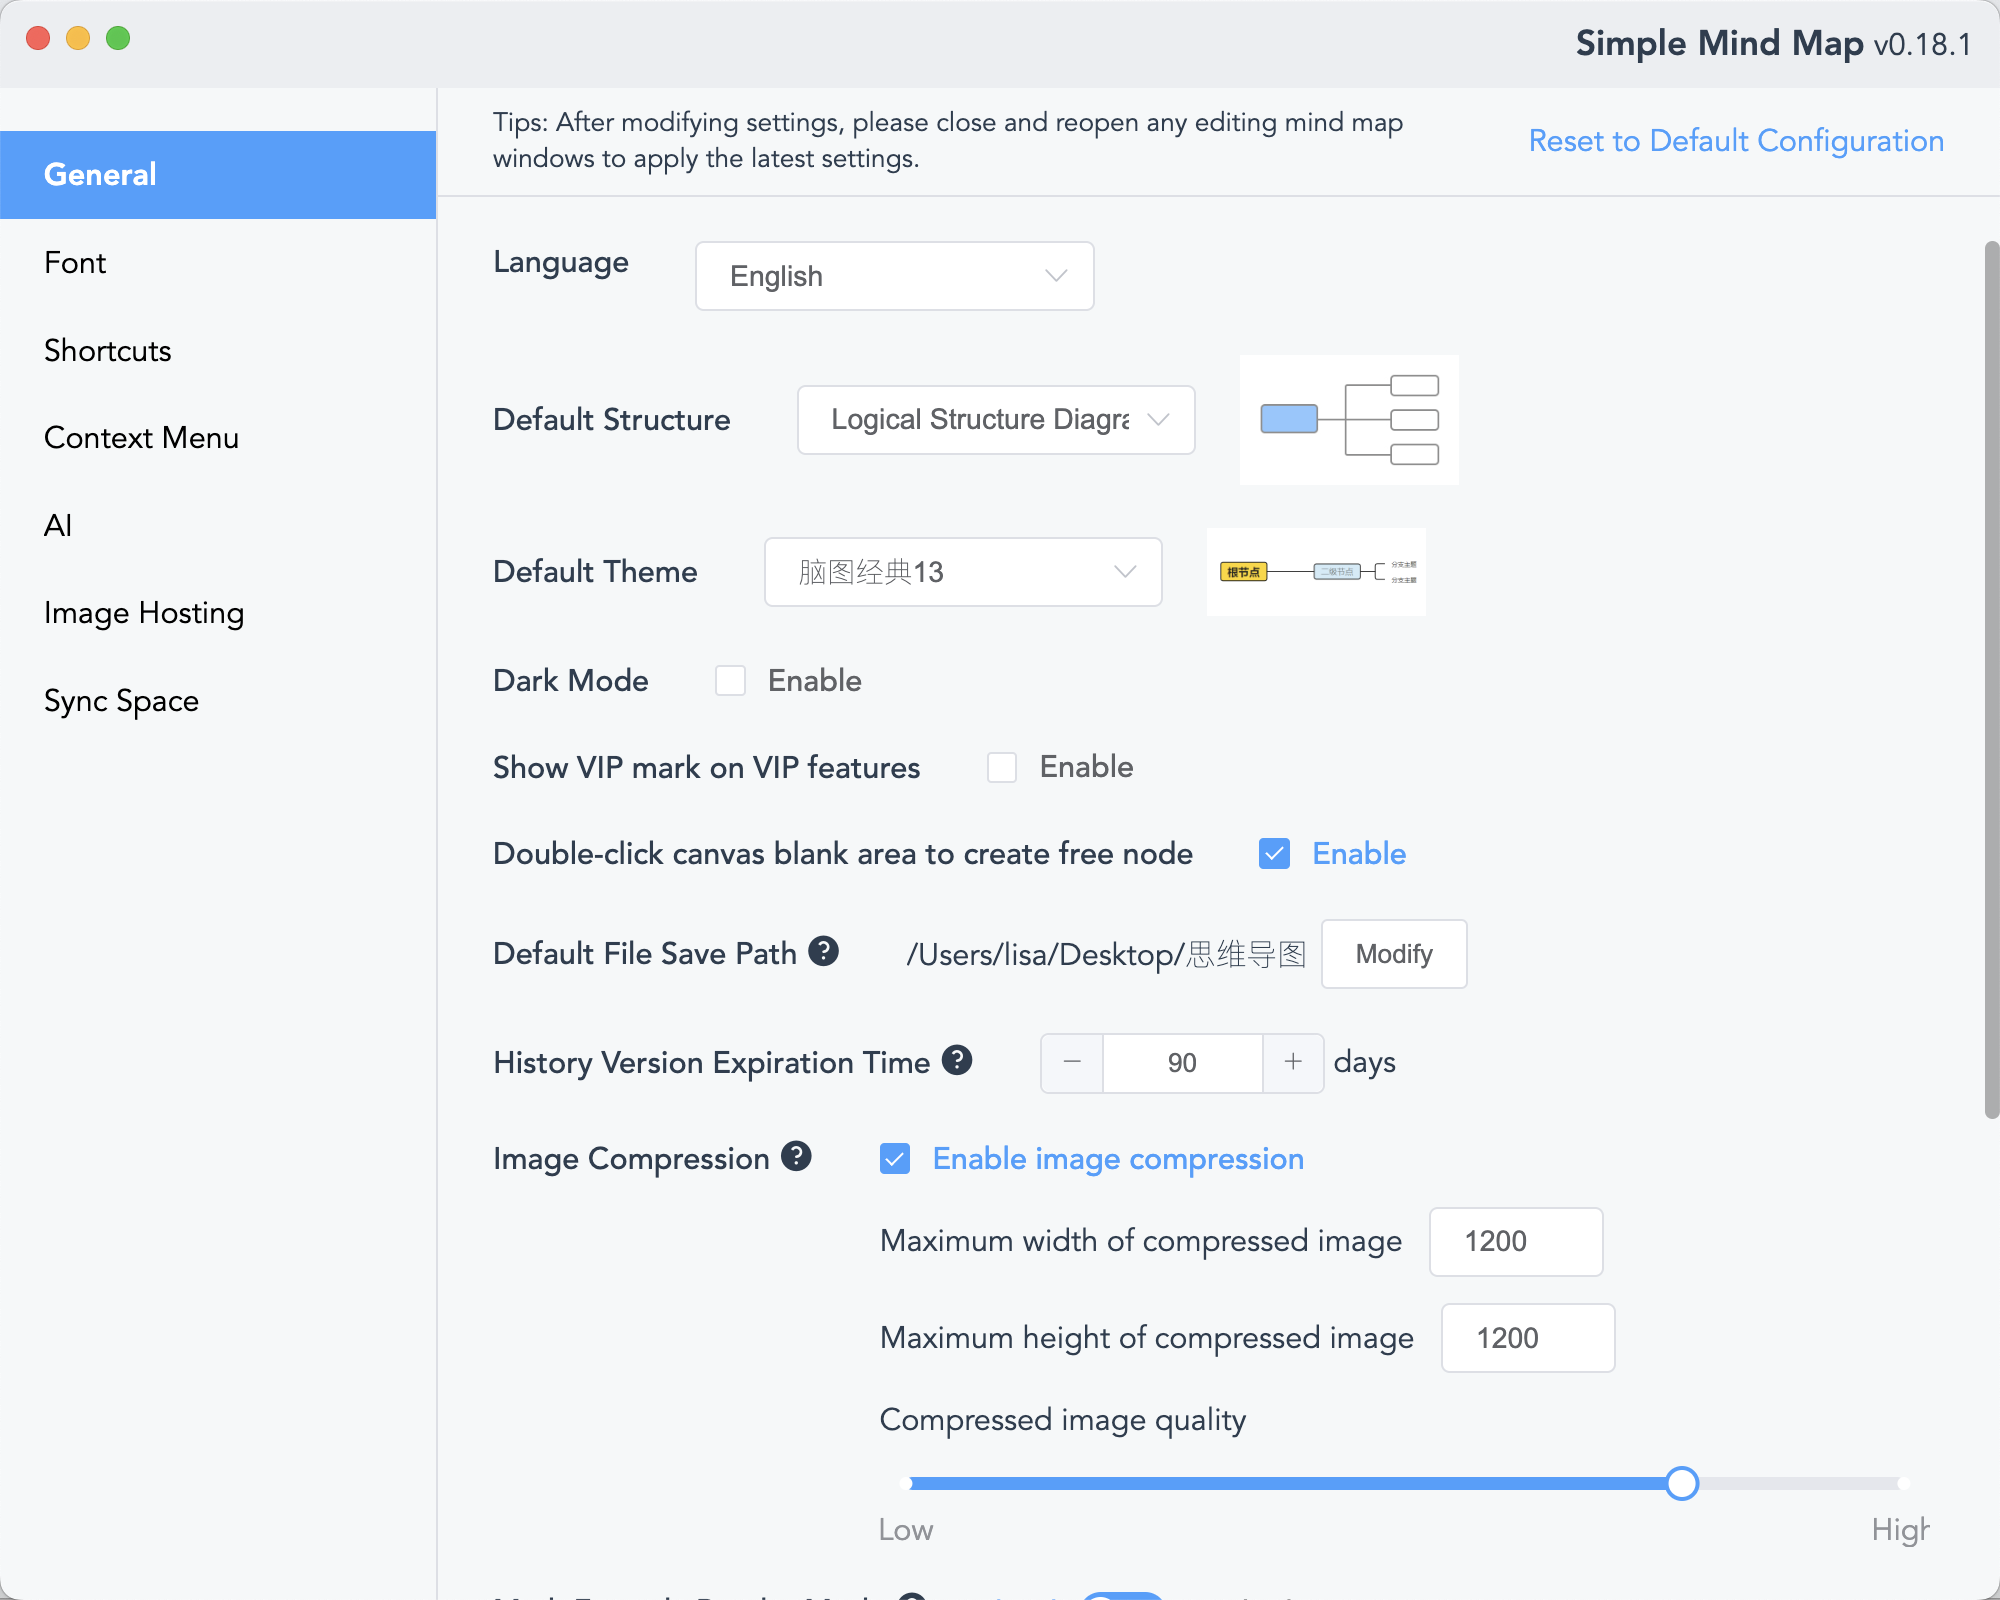Enable Show VIP mark on VIP features

pos(1002,767)
